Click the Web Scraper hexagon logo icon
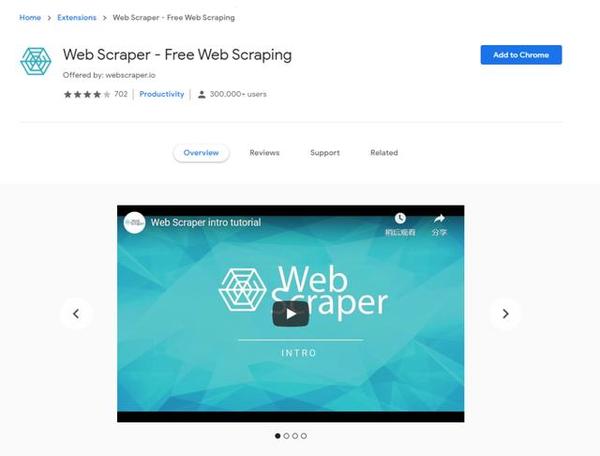The width and height of the screenshot is (600, 456). (x=36, y=61)
